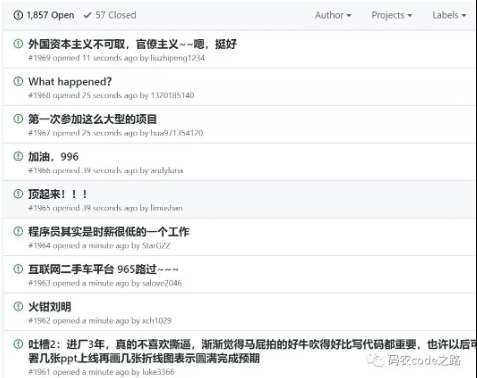Viewport: 477px width, 378px height.
Task: Open issue titled "顶起来！！！"
Action: [58, 194]
